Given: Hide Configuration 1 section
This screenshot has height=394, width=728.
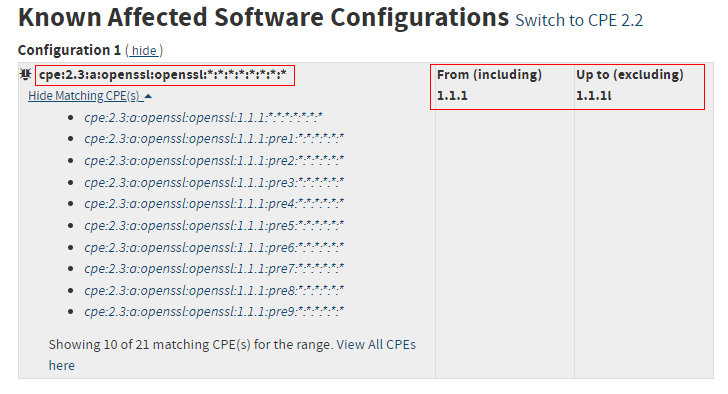Looking at the screenshot, I should (144, 51).
